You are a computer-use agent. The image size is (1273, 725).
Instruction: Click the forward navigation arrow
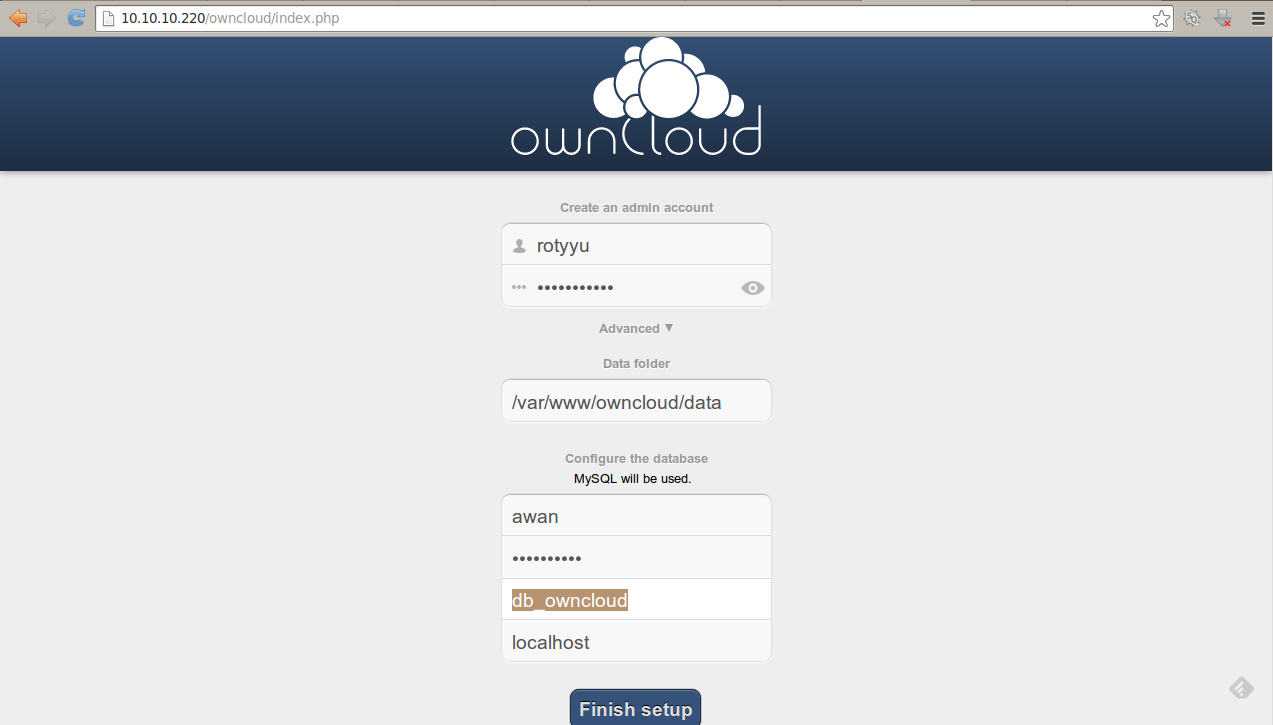coord(46,17)
